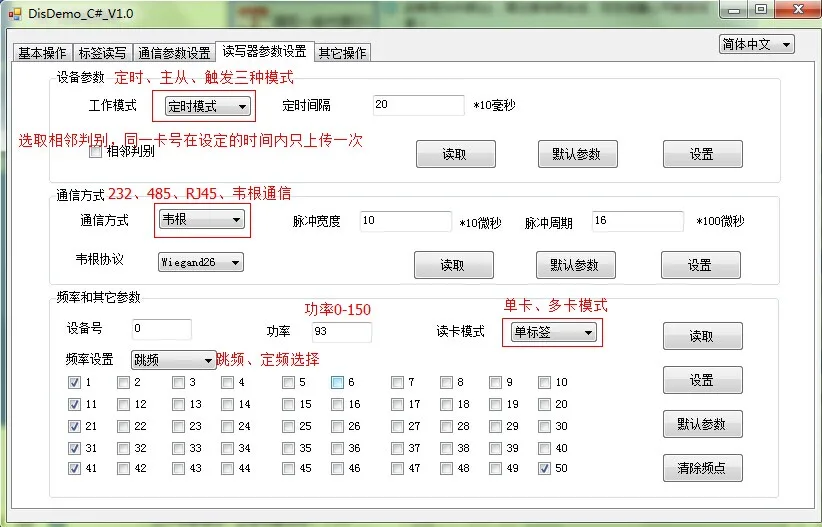Open the 简体中文 language selector
The height and width of the screenshot is (527, 822).
tap(756, 45)
